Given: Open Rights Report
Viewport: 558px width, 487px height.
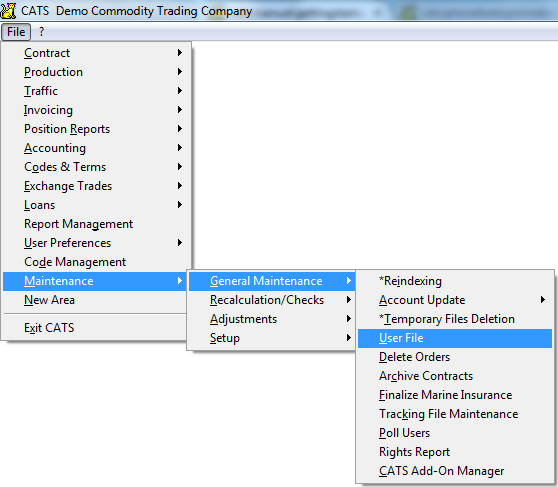Looking at the screenshot, I should pos(455,452).
